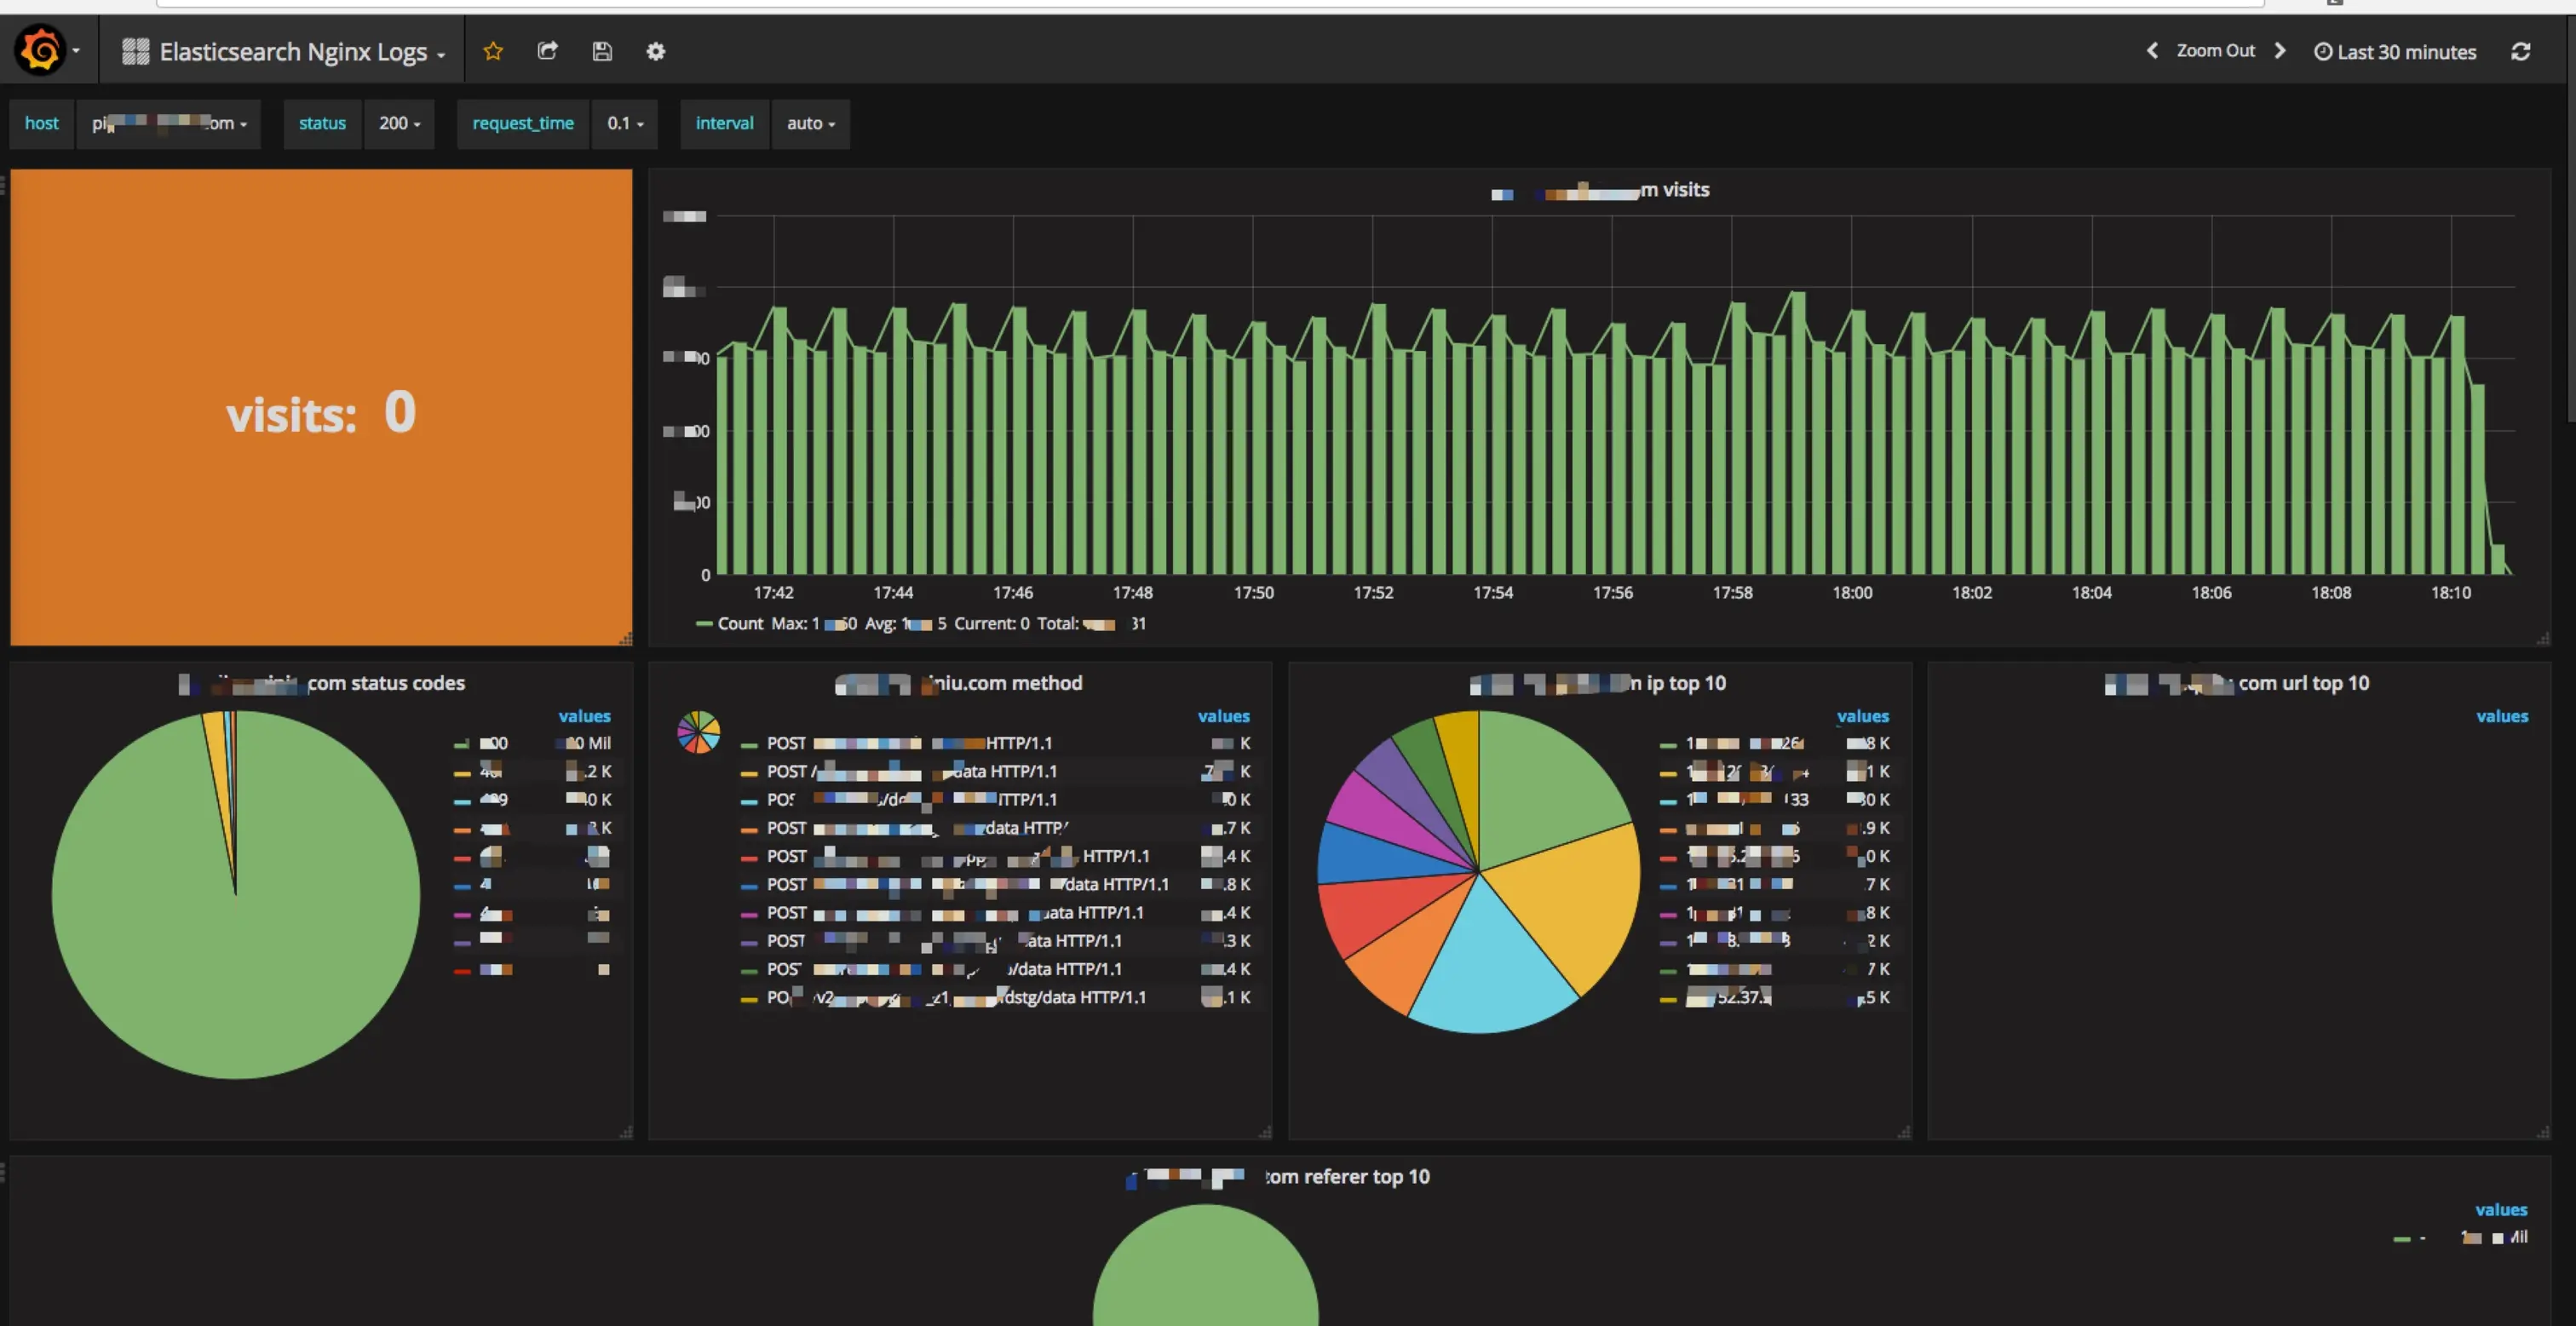The width and height of the screenshot is (2576, 1326).
Task: Click the share dashboard icon
Action: point(547,51)
